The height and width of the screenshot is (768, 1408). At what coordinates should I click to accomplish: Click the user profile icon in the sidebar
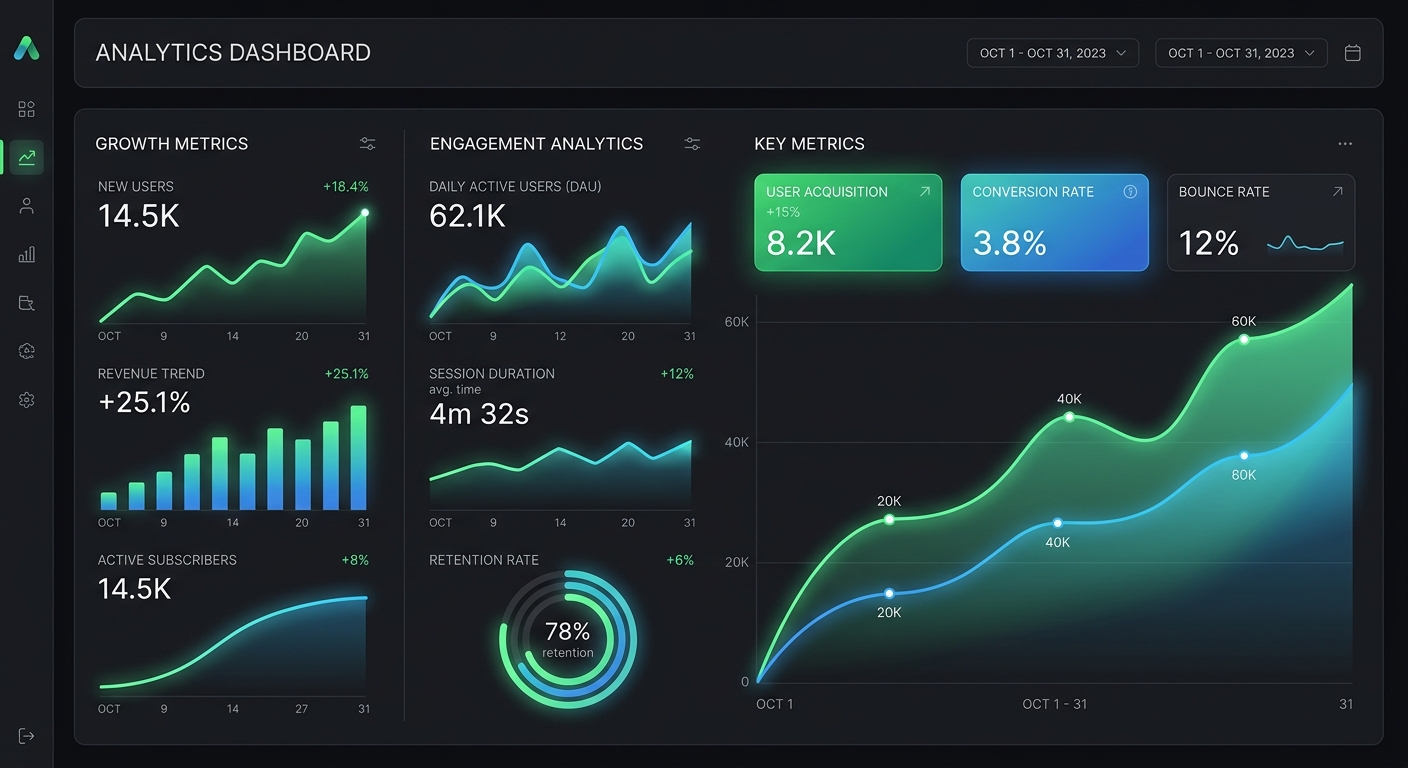click(26, 205)
